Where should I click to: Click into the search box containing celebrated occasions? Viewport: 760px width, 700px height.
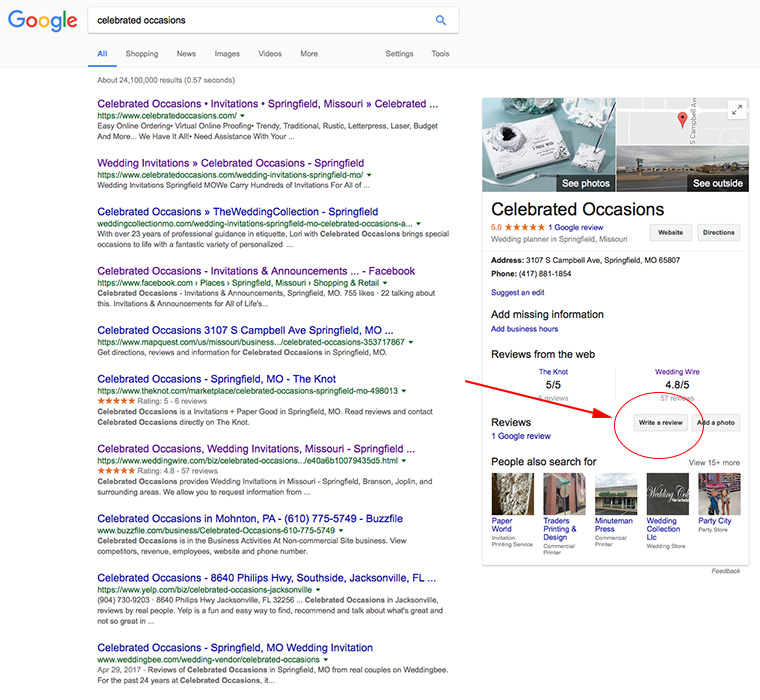pyautogui.click(x=262, y=20)
